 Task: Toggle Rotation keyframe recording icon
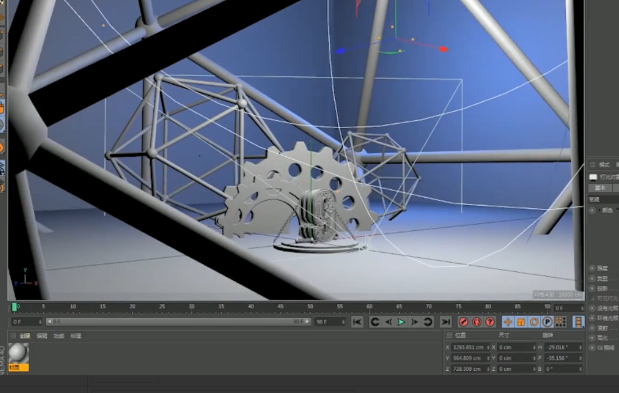coord(534,322)
